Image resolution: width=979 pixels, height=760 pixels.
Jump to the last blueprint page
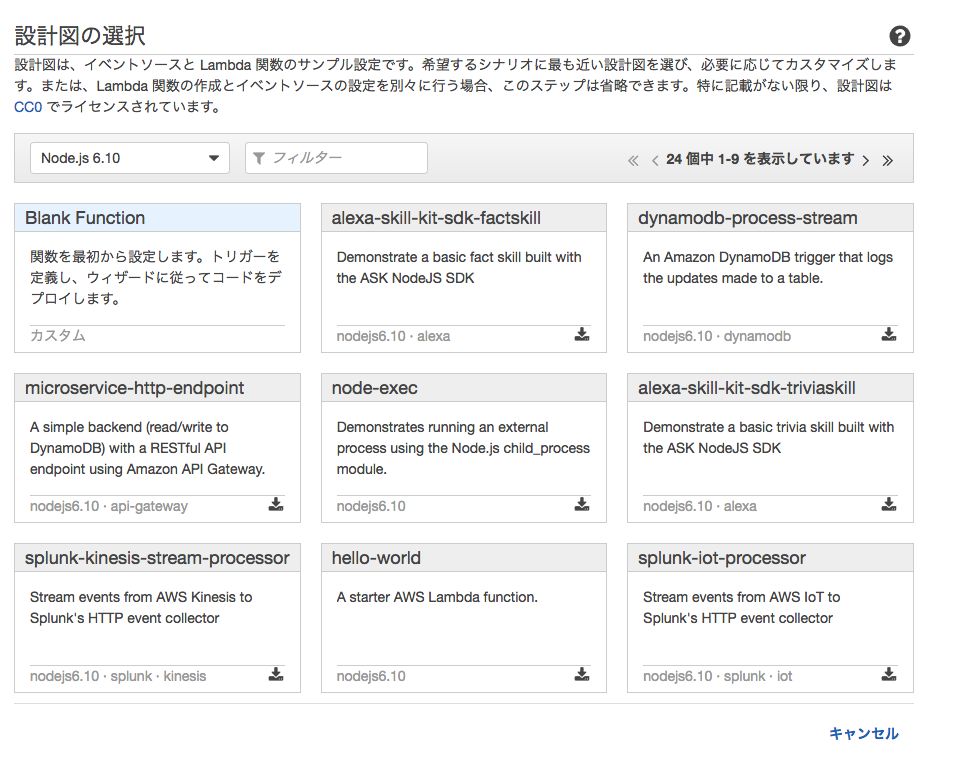[887, 158]
